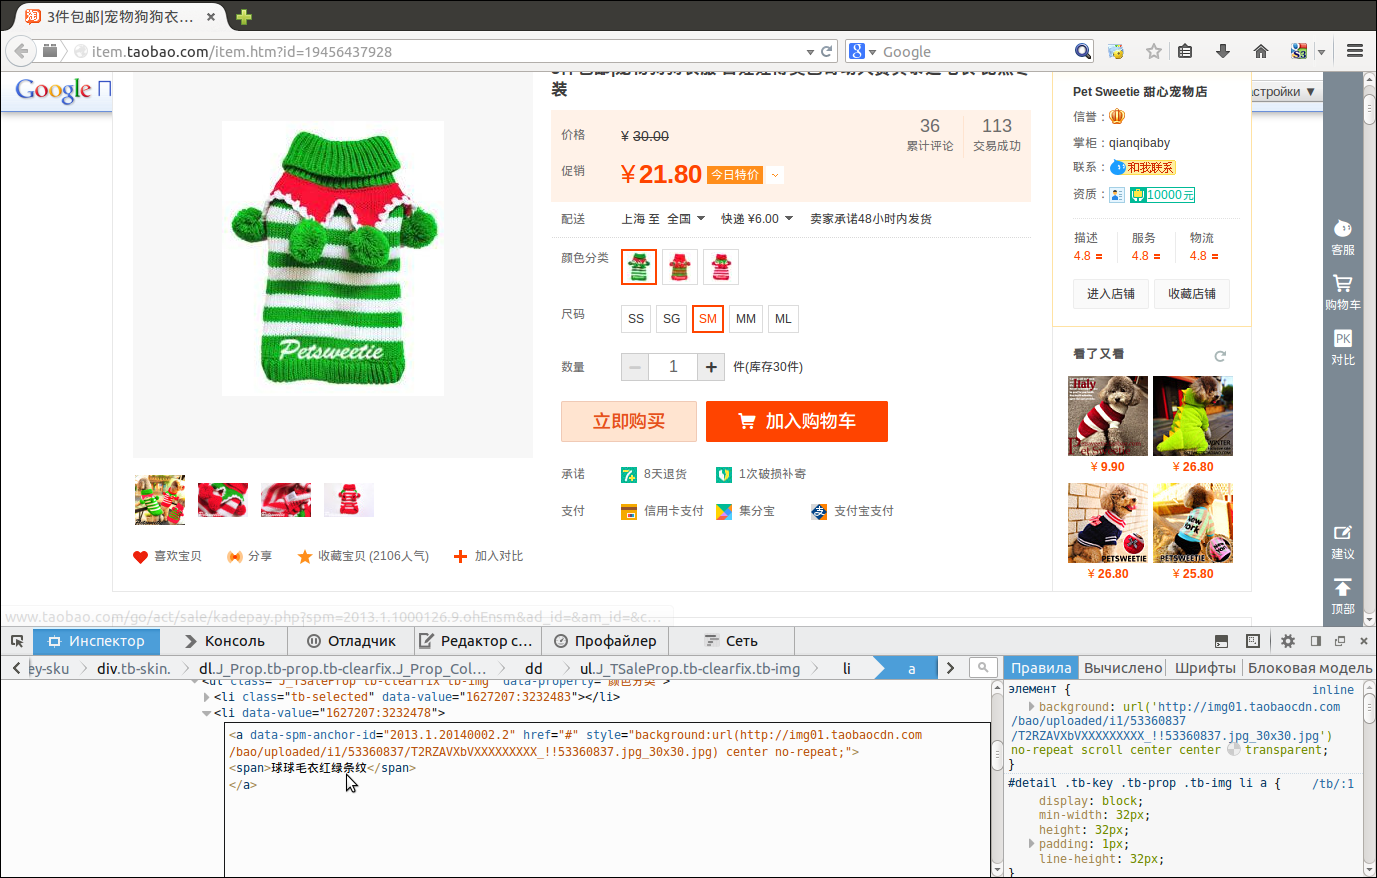Open the 全国 shipping region dropdown
Screen dimensions: 1377x878
[686, 219]
